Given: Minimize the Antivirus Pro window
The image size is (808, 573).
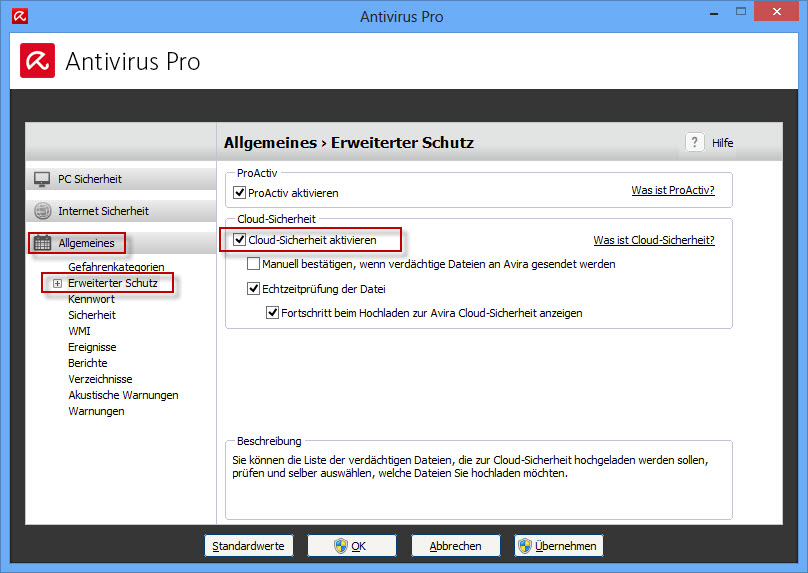Looking at the screenshot, I should click(x=714, y=12).
